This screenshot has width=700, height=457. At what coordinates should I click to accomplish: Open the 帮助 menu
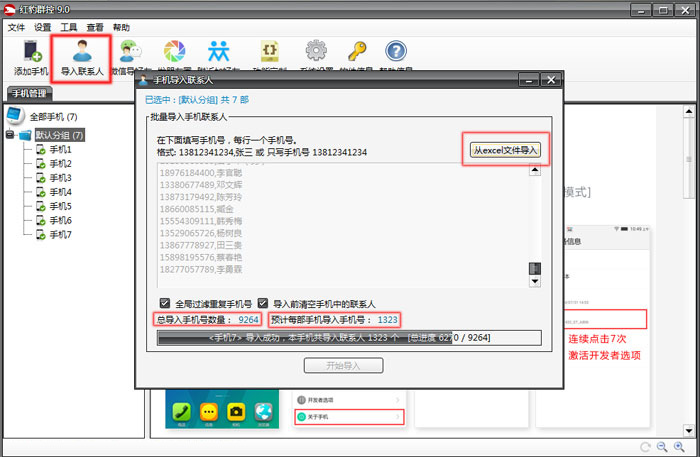coord(121,28)
